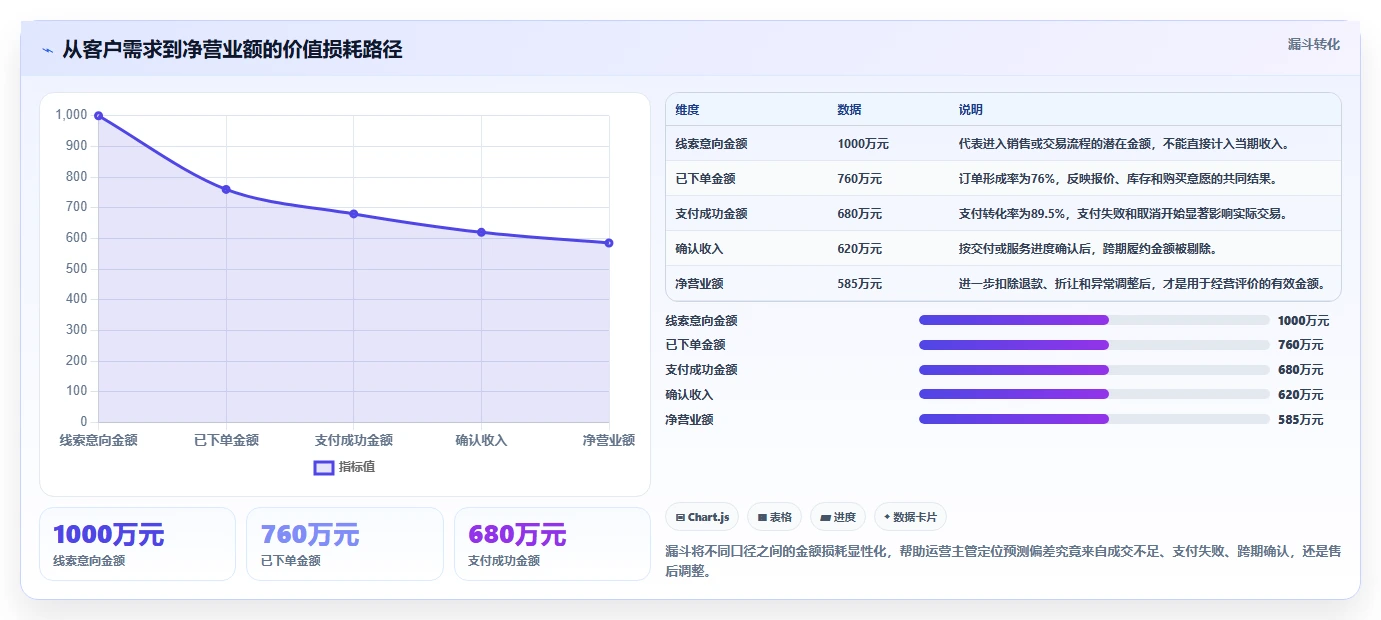Screen dimensions: 1381x620
Task: Click x-axis label 线索意向金额
Action: coord(98,440)
